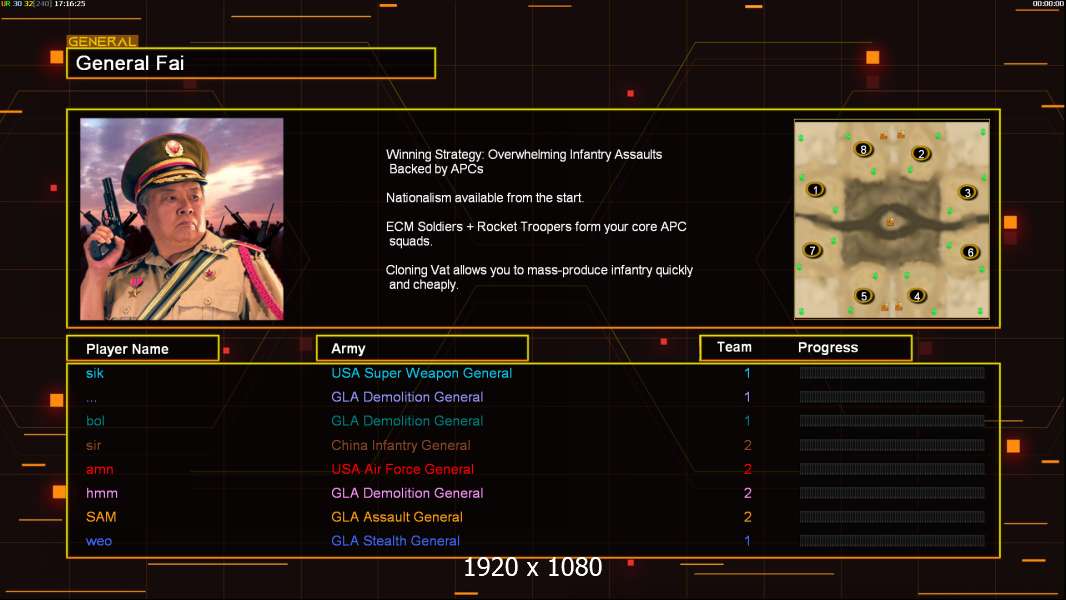Click start position 7 on the map

[x=812, y=250]
